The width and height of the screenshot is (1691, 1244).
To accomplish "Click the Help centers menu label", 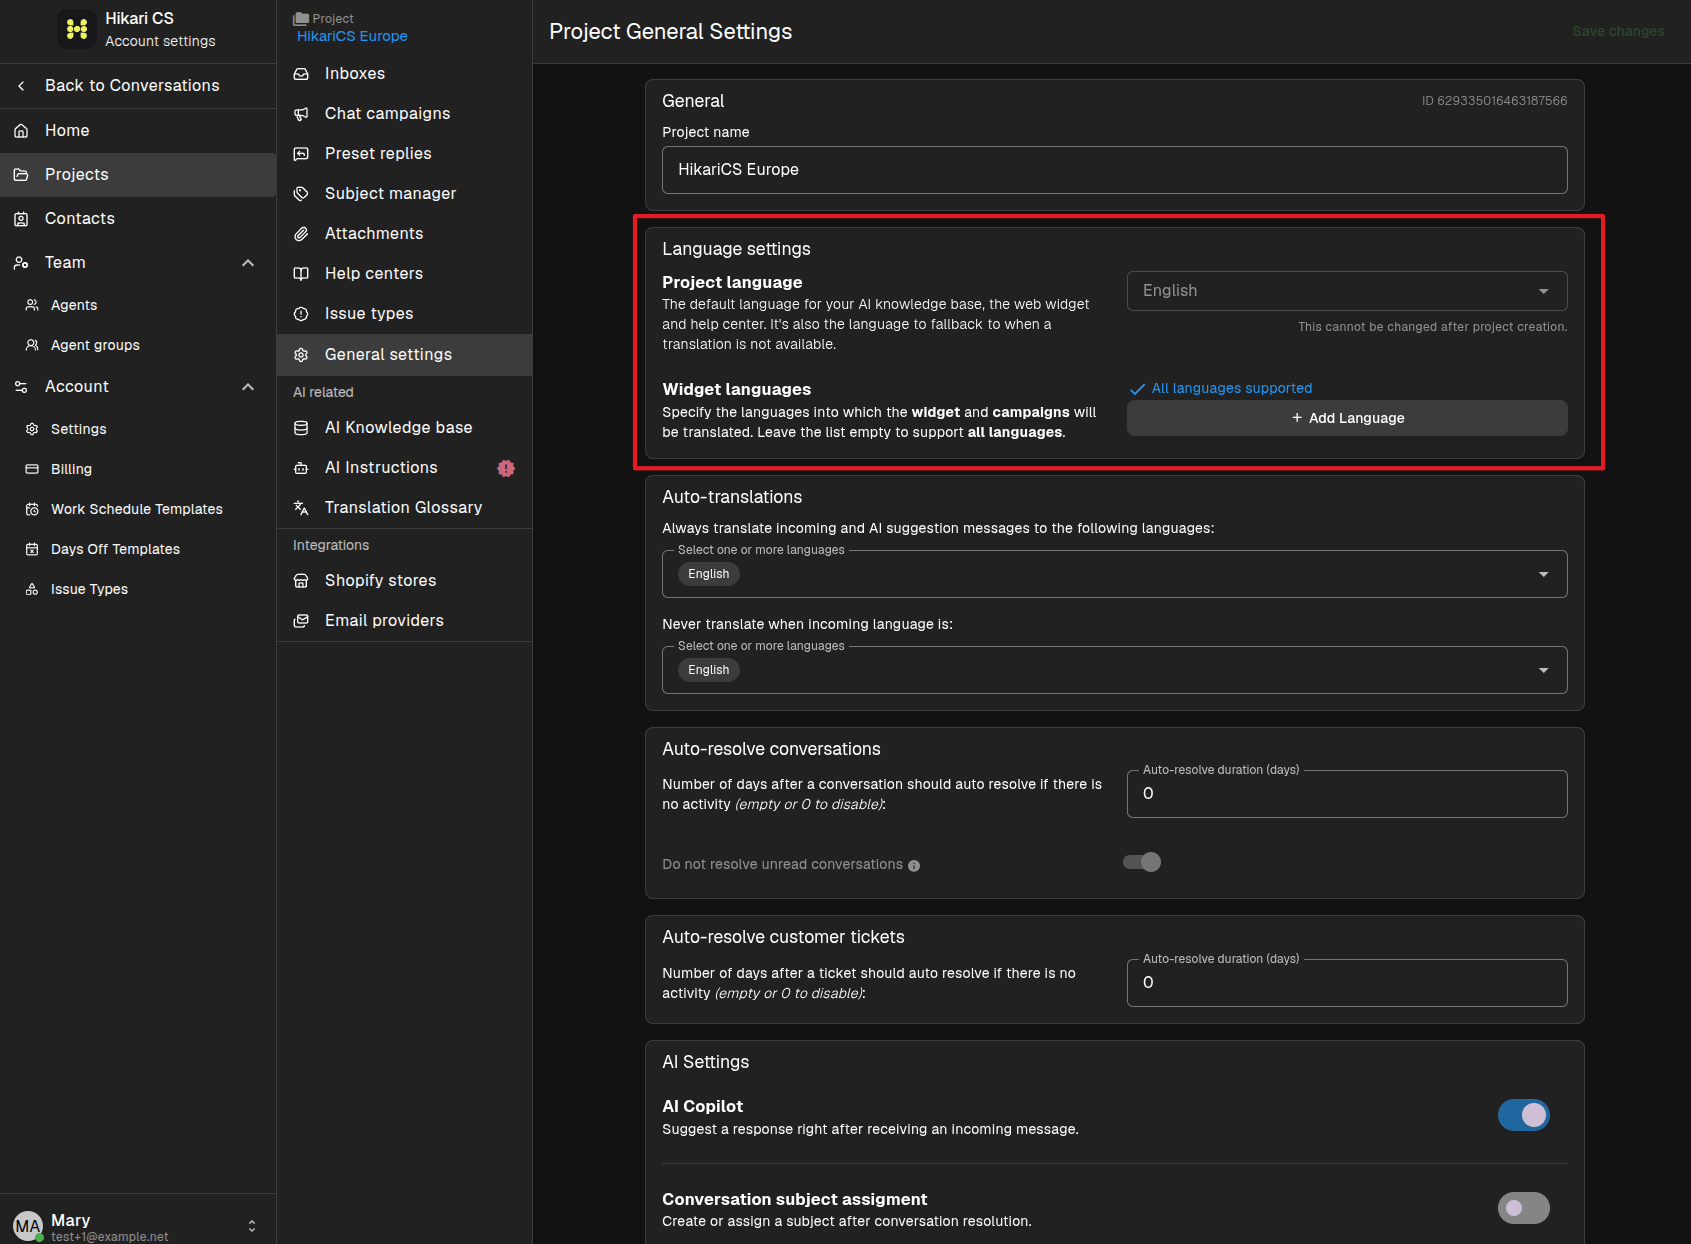I will [x=374, y=274].
